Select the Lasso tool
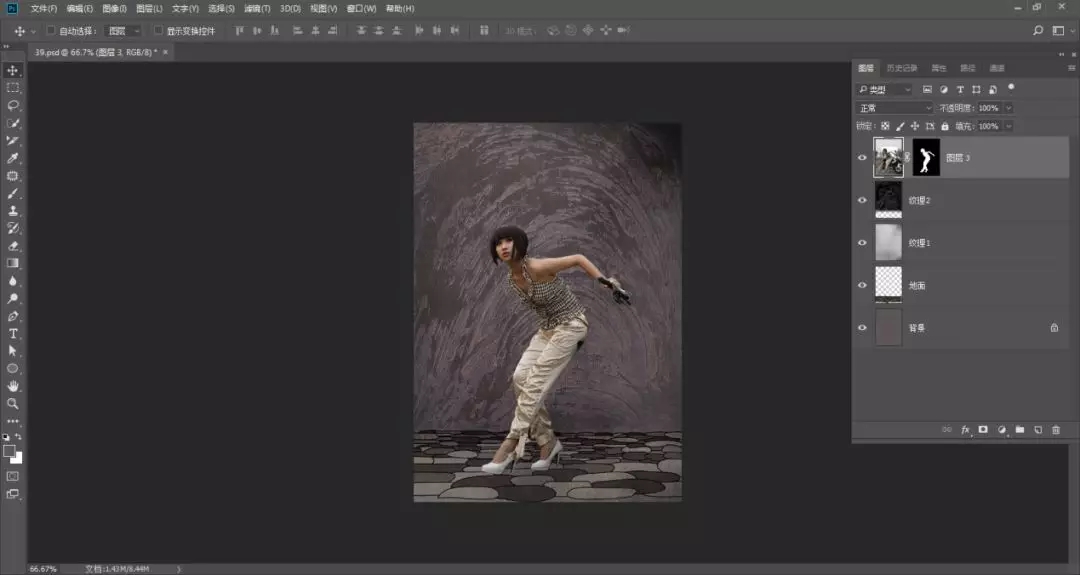This screenshot has width=1080, height=575. (x=13, y=105)
